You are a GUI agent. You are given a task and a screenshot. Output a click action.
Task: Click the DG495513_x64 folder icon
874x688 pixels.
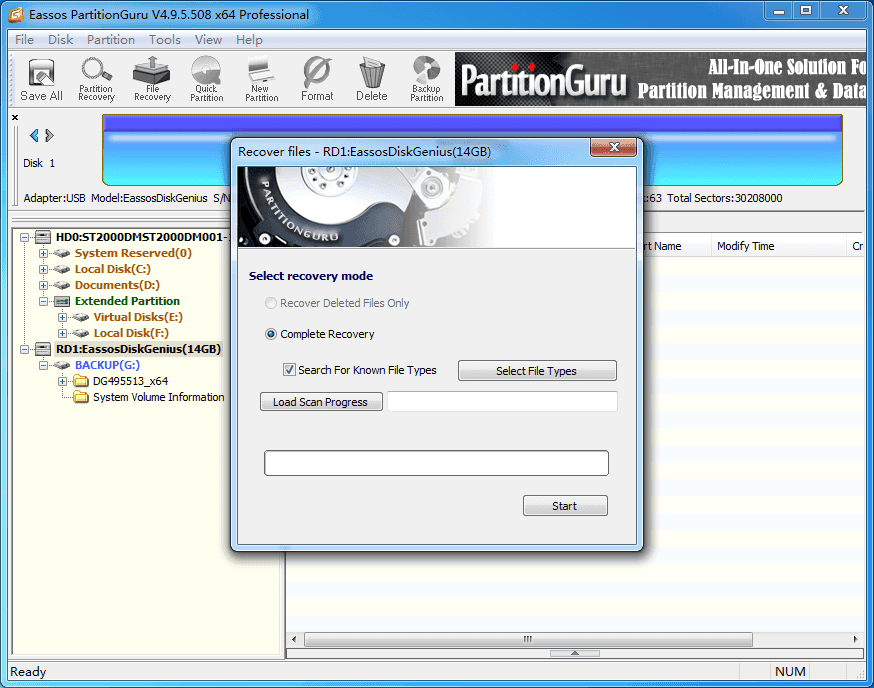point(81,381)
